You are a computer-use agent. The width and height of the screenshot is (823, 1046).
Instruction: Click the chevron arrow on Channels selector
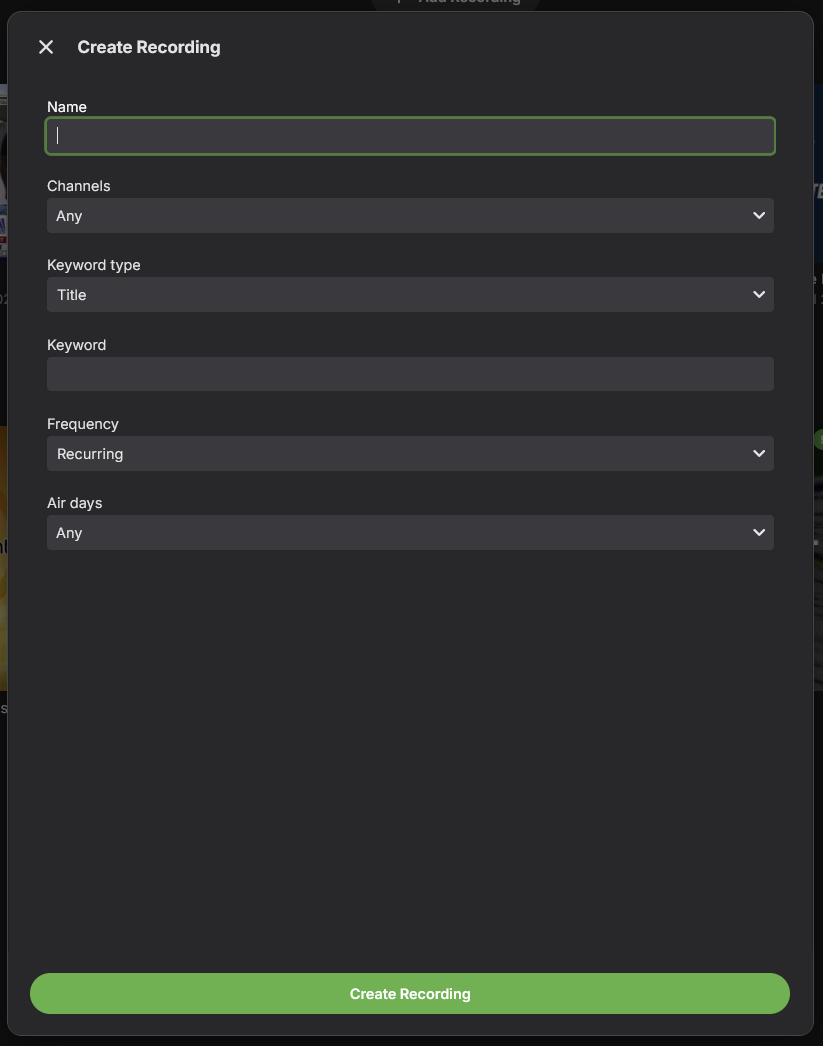(759, 216)
